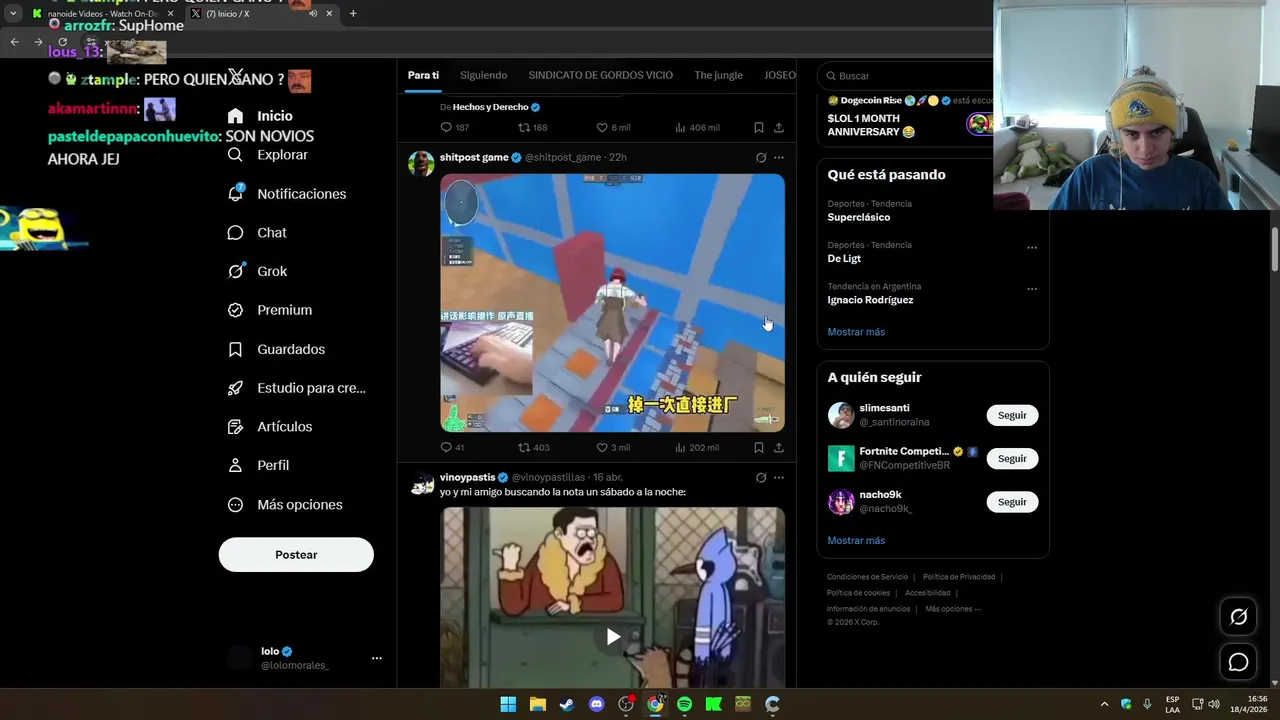
Task: Click Grok icon on vinoypastis post
Action: point(761,478)
